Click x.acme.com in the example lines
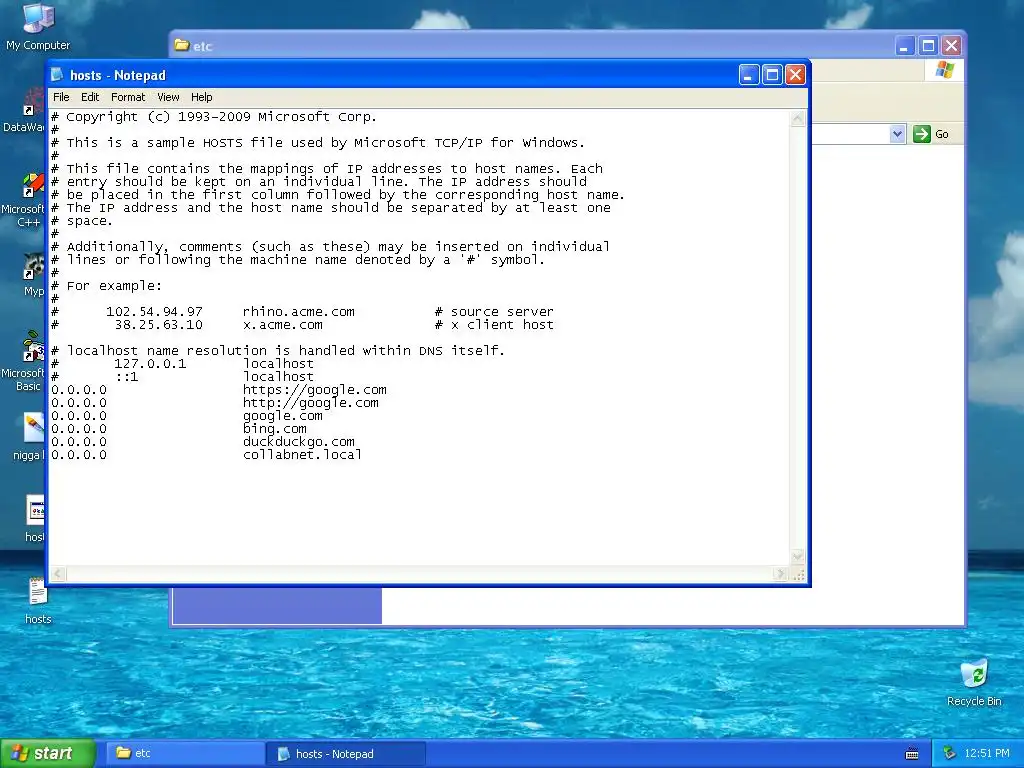This screenshot has height=768, width=1024. [282, 325]
